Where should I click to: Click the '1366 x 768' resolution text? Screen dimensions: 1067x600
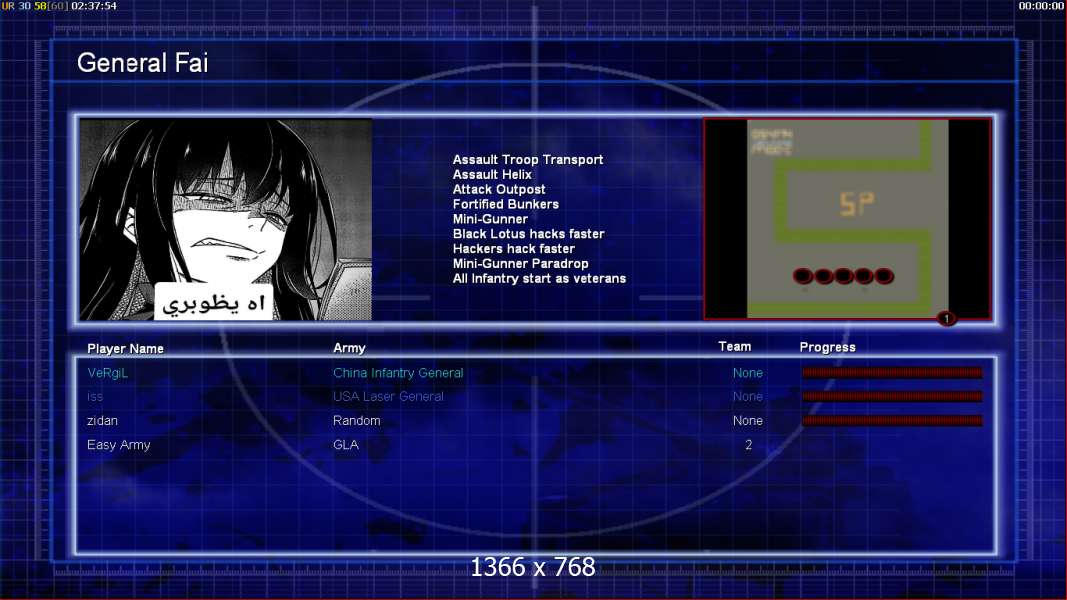point(533,567)
